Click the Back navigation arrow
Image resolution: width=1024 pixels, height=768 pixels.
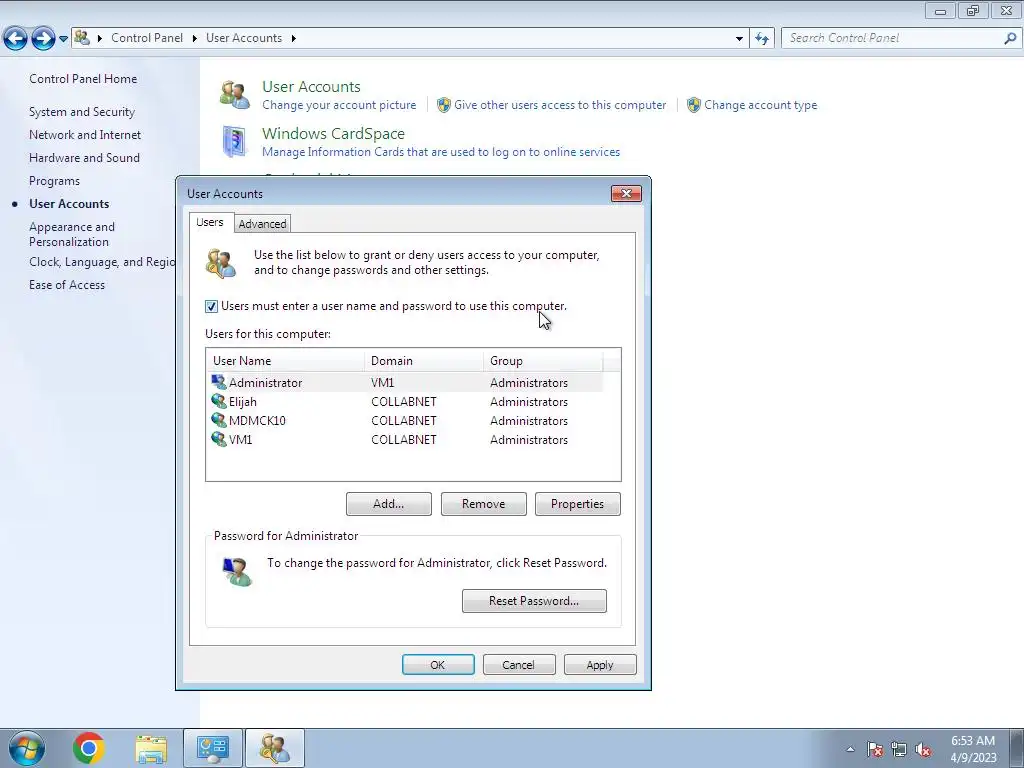pos(16,39)
